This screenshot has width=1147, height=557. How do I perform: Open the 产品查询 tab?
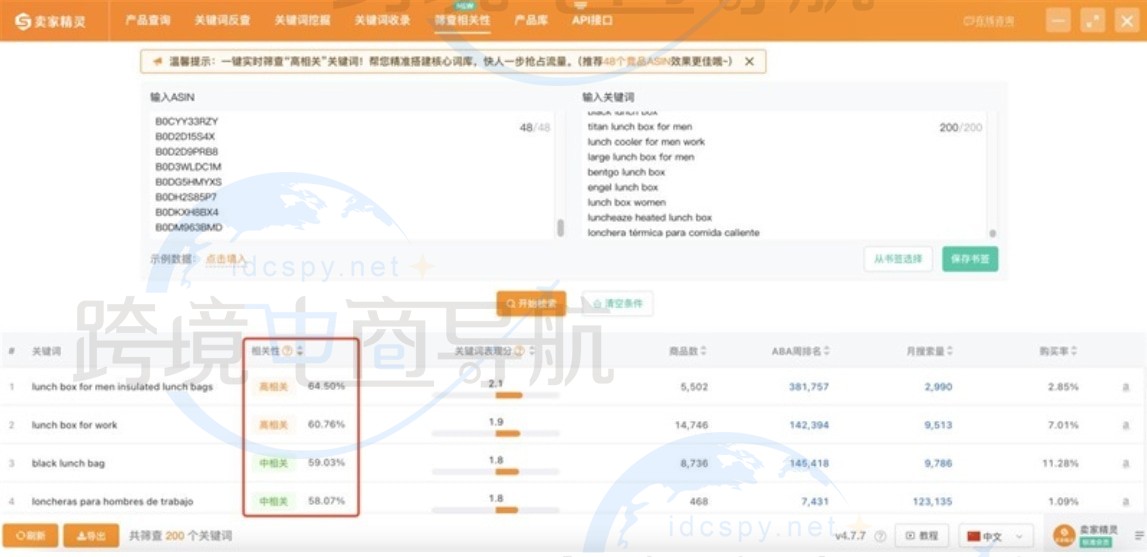(x=148, y=20)
